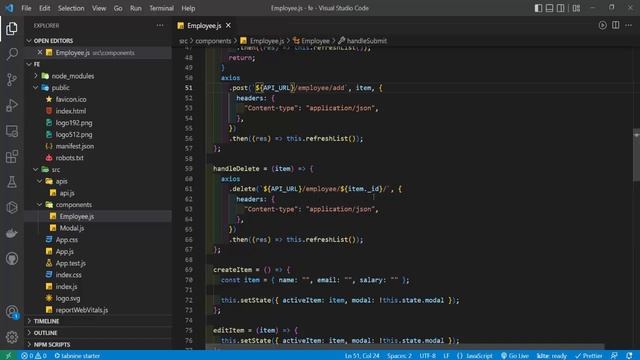Open Explorer Views and More Actions ellipsis

point(160,25)
